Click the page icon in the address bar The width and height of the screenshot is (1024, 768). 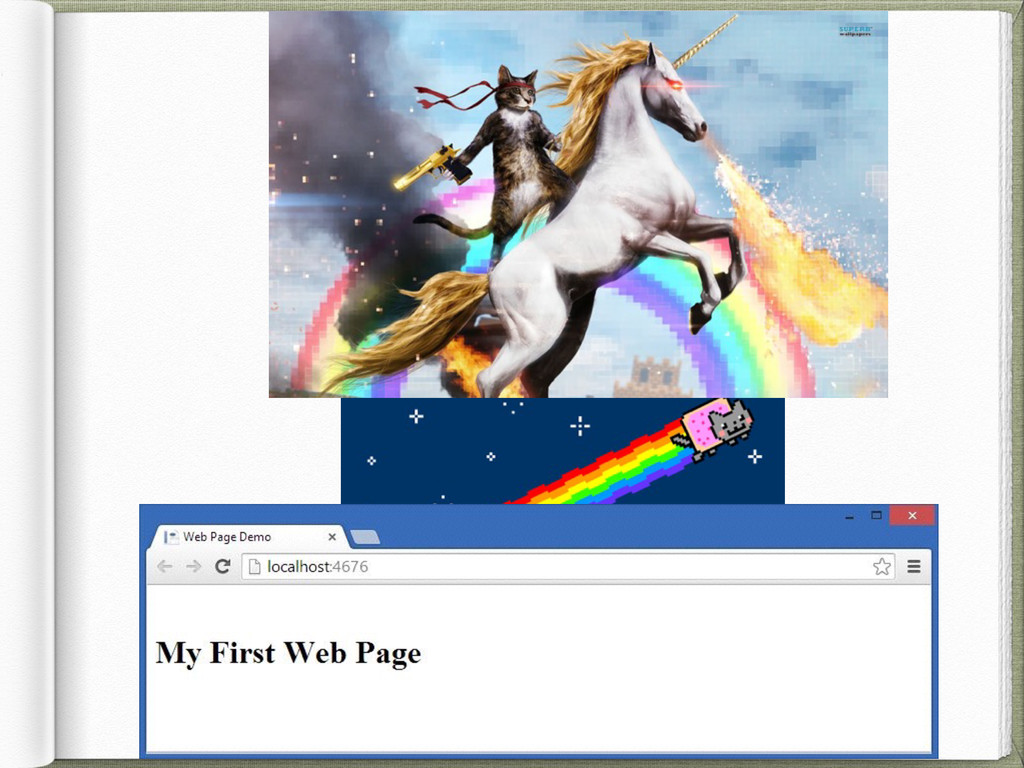pyautogui.click(x=255, y=566)
